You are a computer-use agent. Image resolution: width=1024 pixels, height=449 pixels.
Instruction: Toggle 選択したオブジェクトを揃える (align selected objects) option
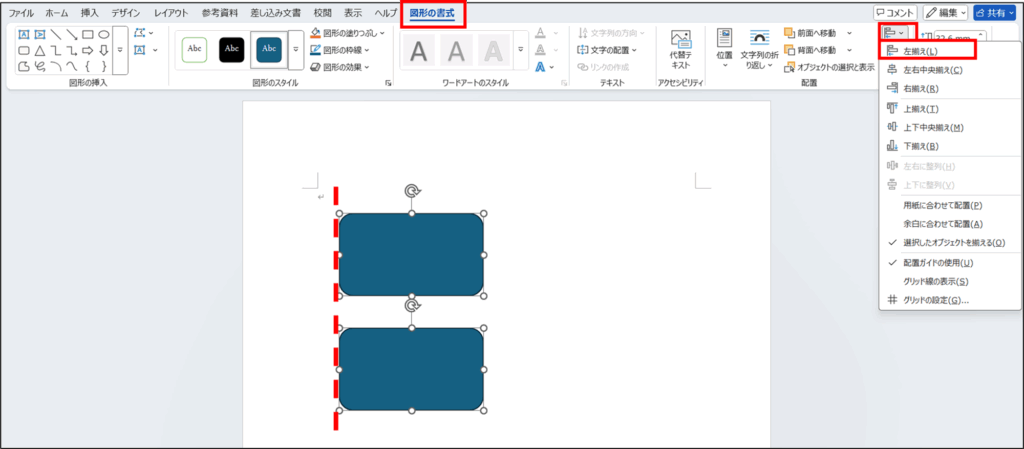pyautogui.click(x=953, y=242)
